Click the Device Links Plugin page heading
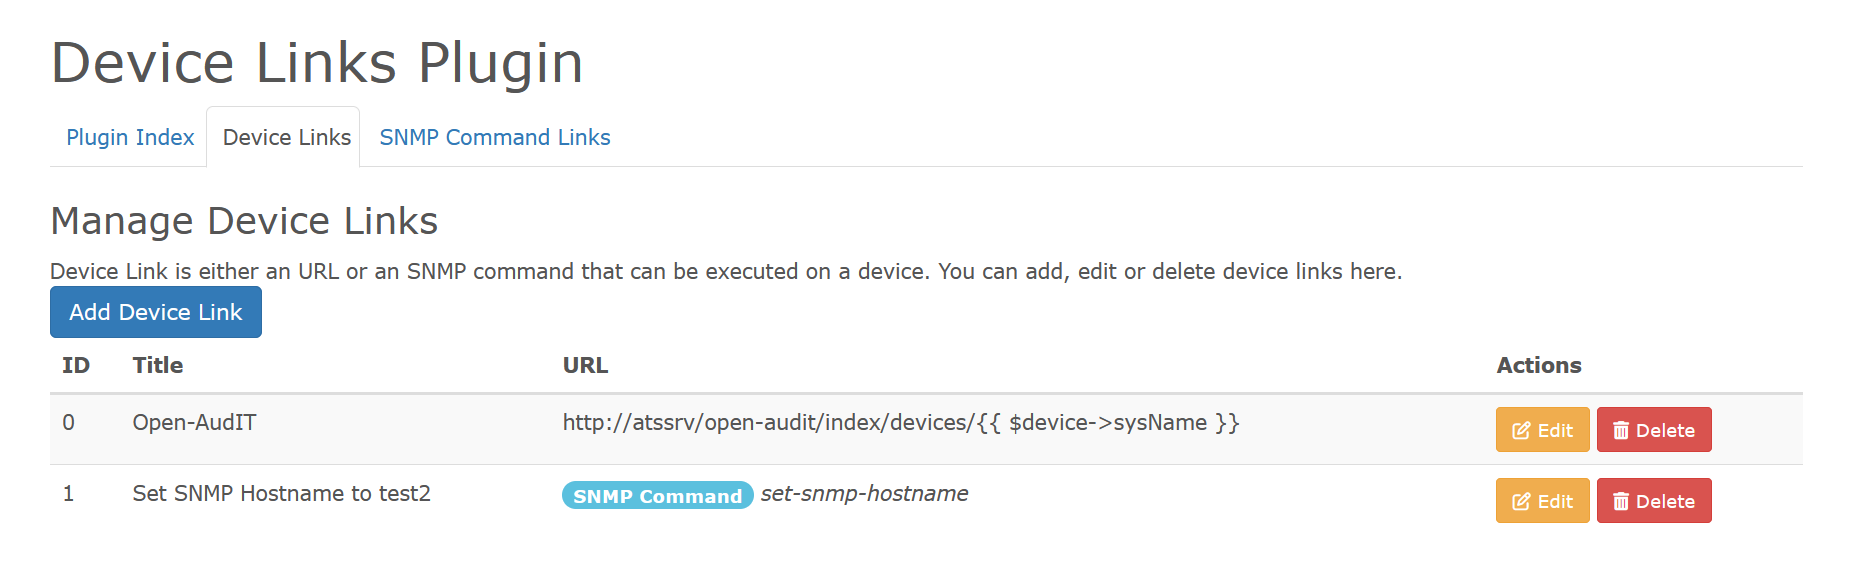The width and height of the screenshot is (1849, 585). point(317,63)
